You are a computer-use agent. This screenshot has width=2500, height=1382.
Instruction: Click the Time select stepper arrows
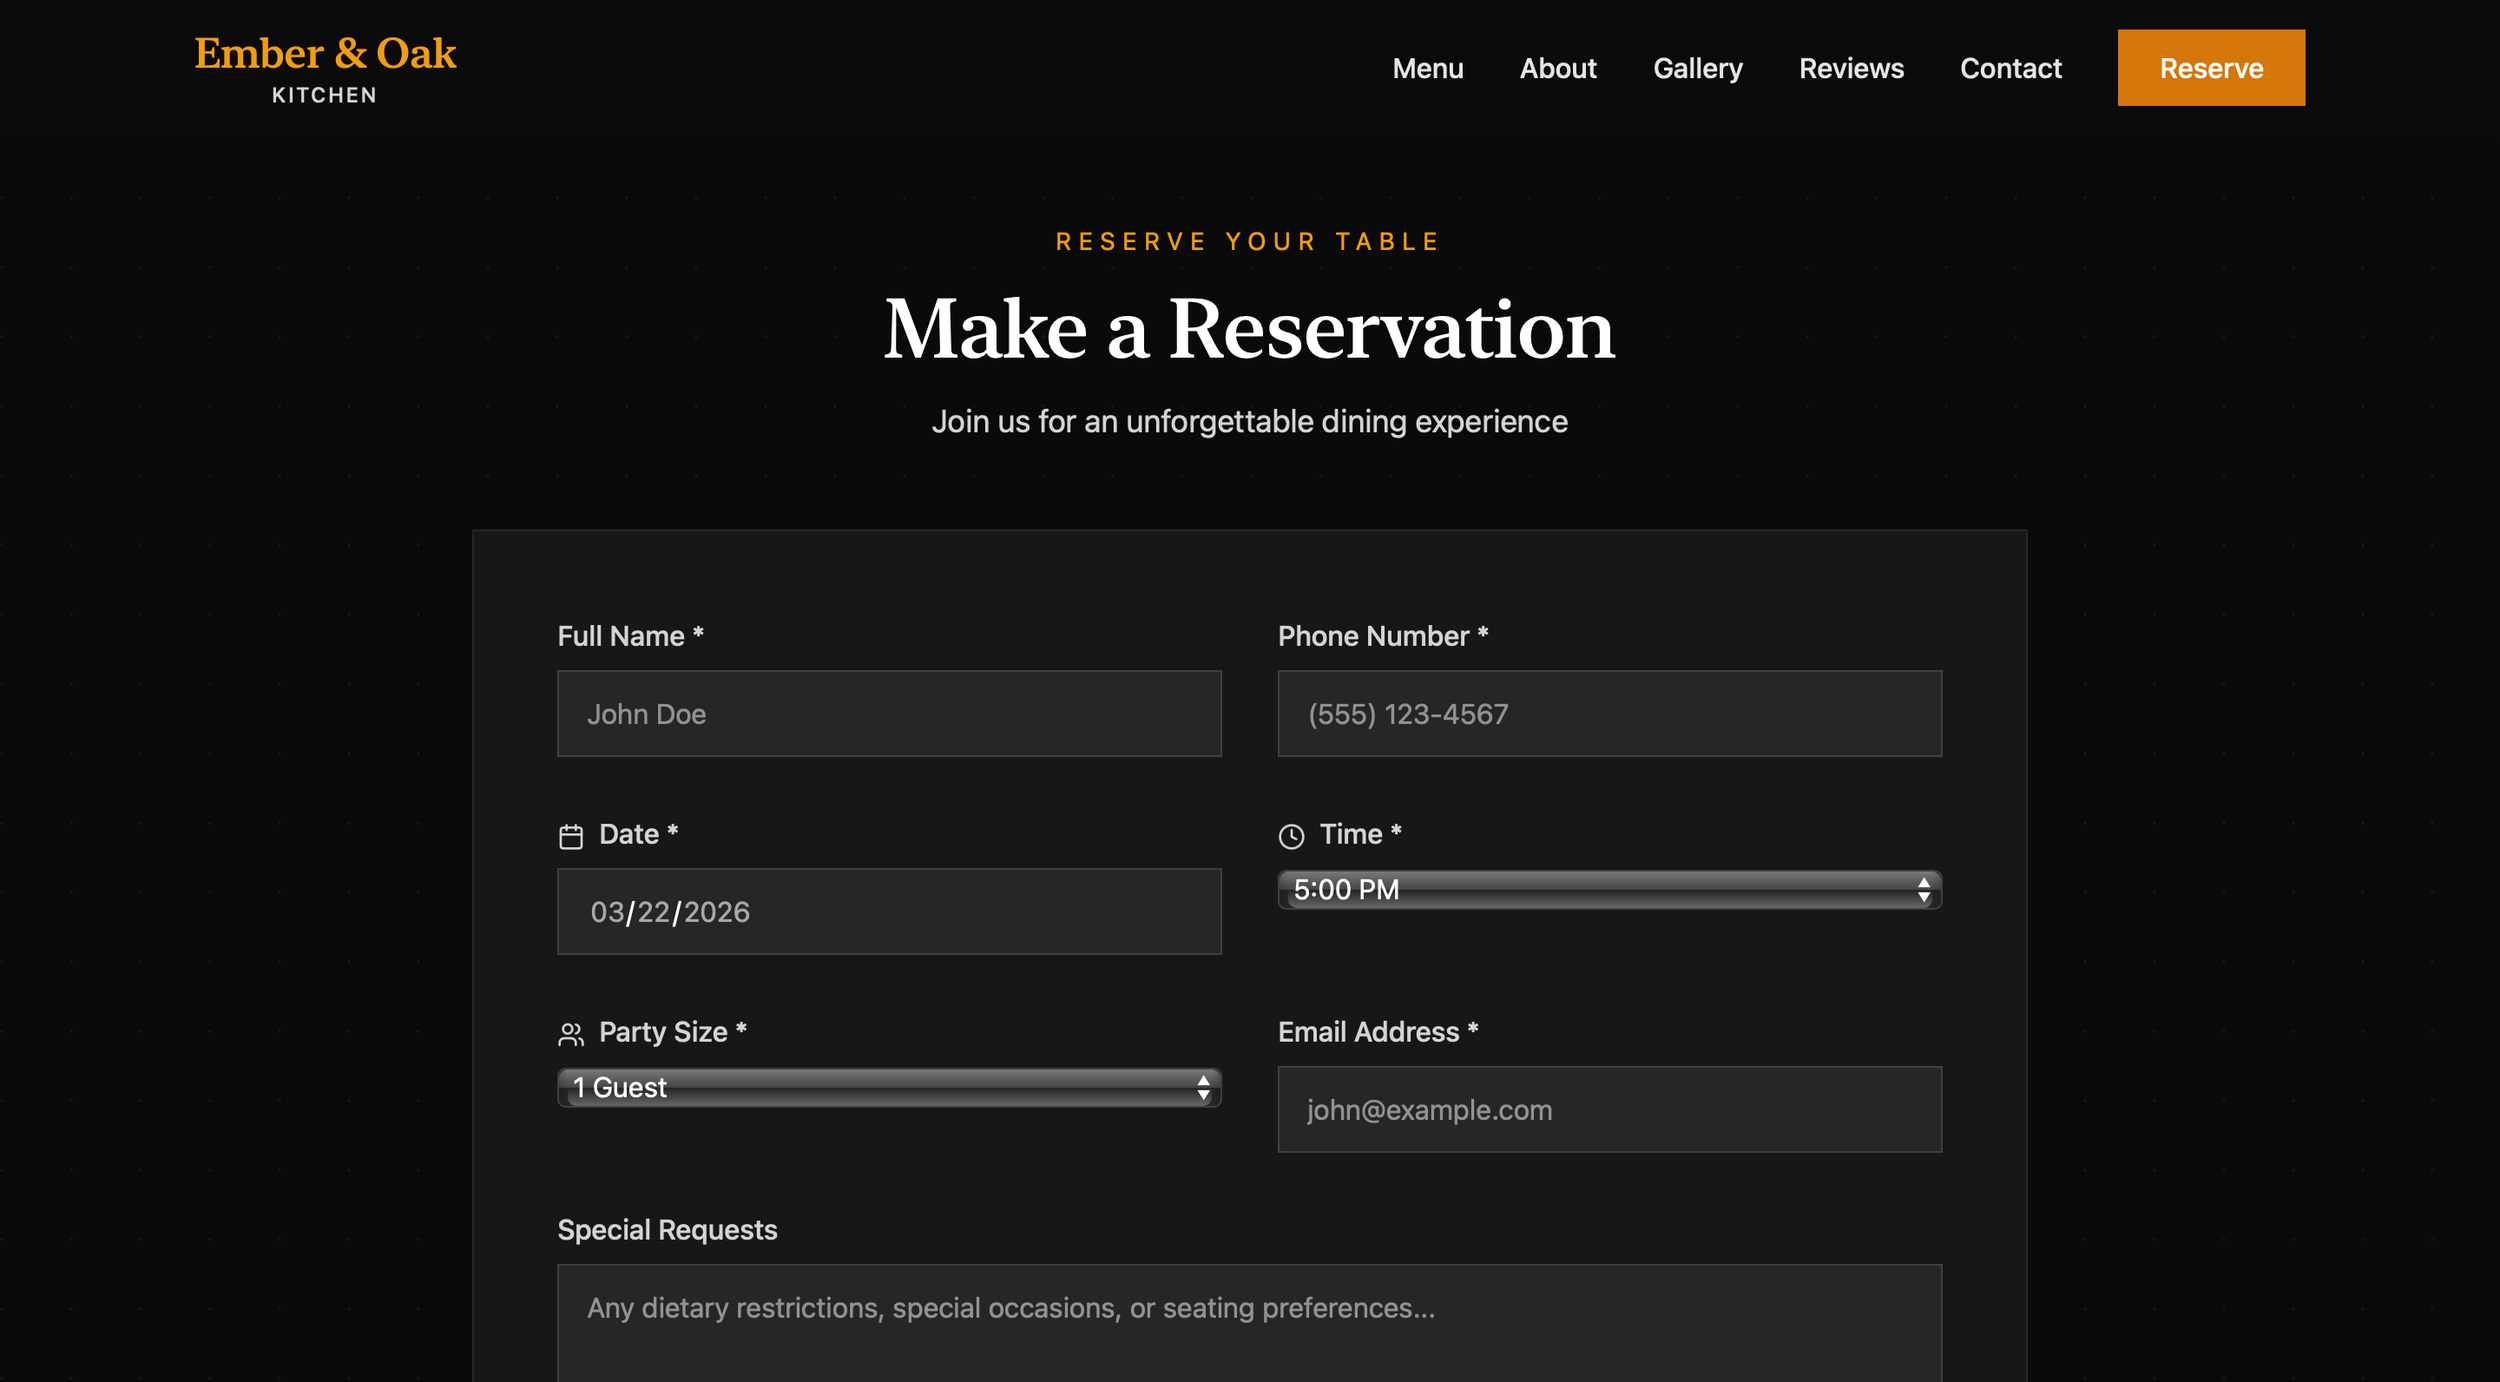coord(1923,890)
